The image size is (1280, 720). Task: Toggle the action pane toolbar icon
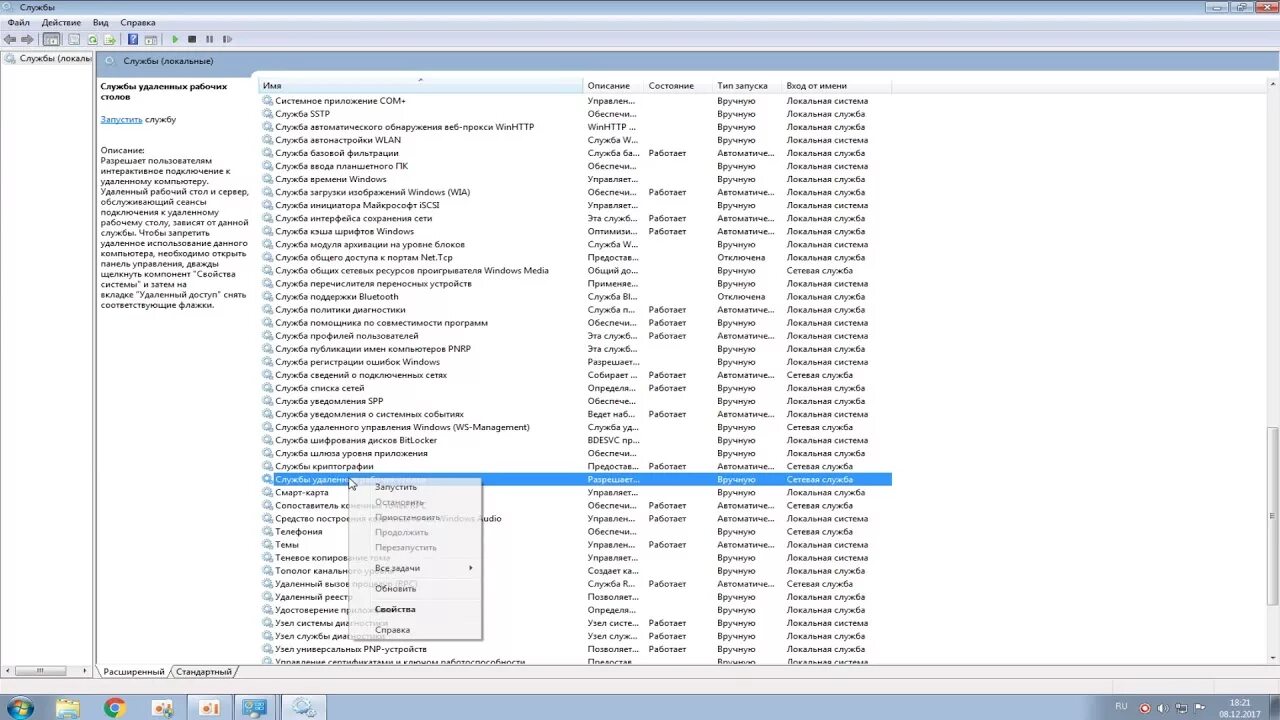(151, 39)
